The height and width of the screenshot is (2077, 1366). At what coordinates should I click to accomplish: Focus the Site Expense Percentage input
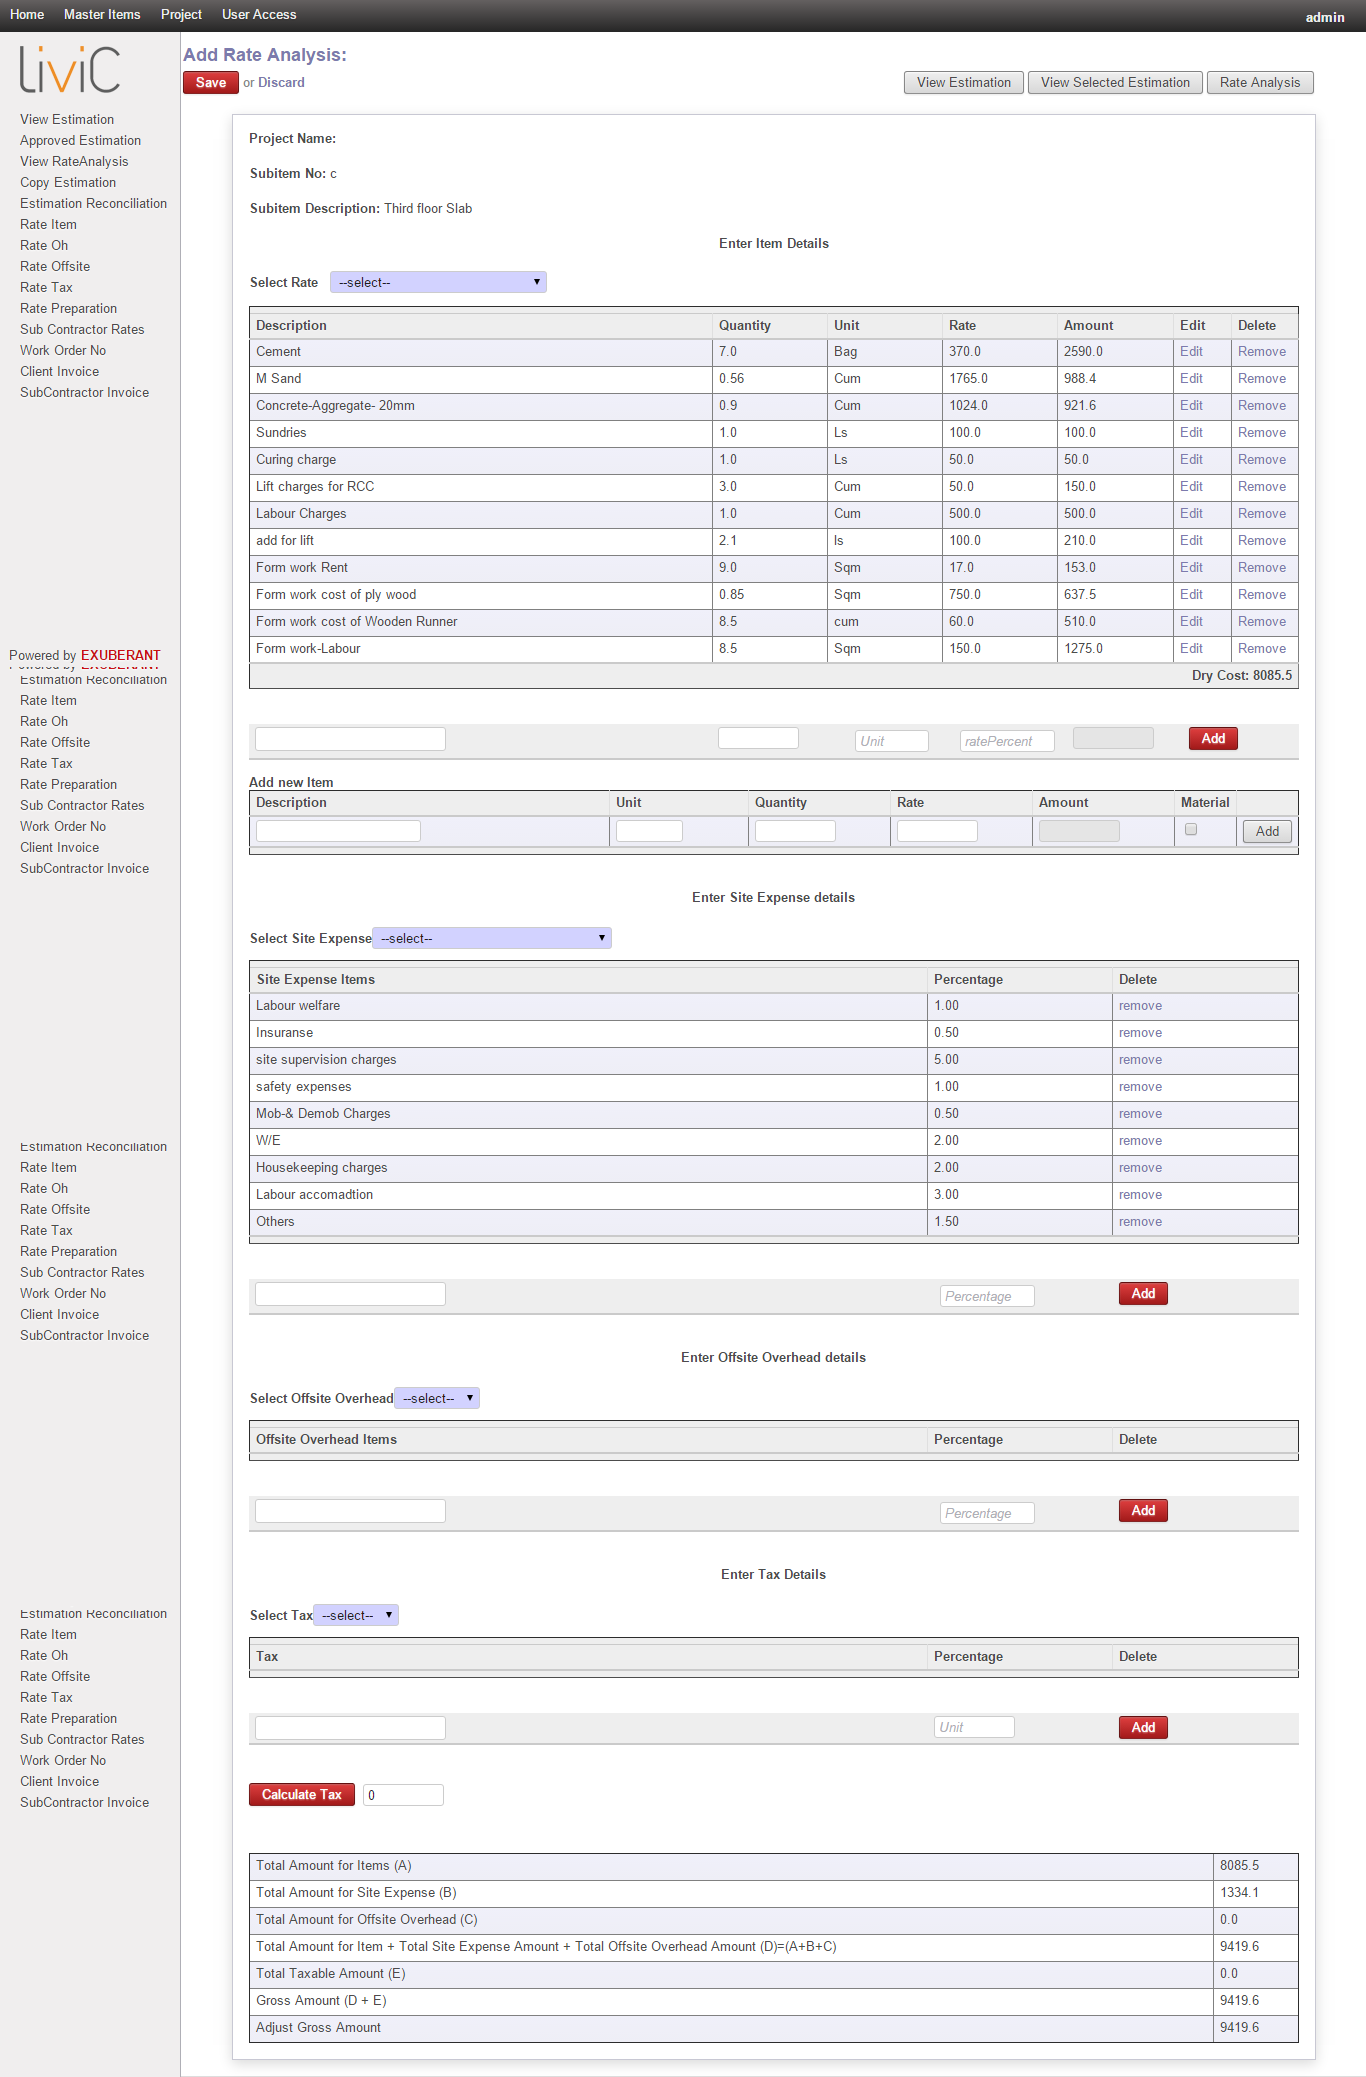[987, 1296]
